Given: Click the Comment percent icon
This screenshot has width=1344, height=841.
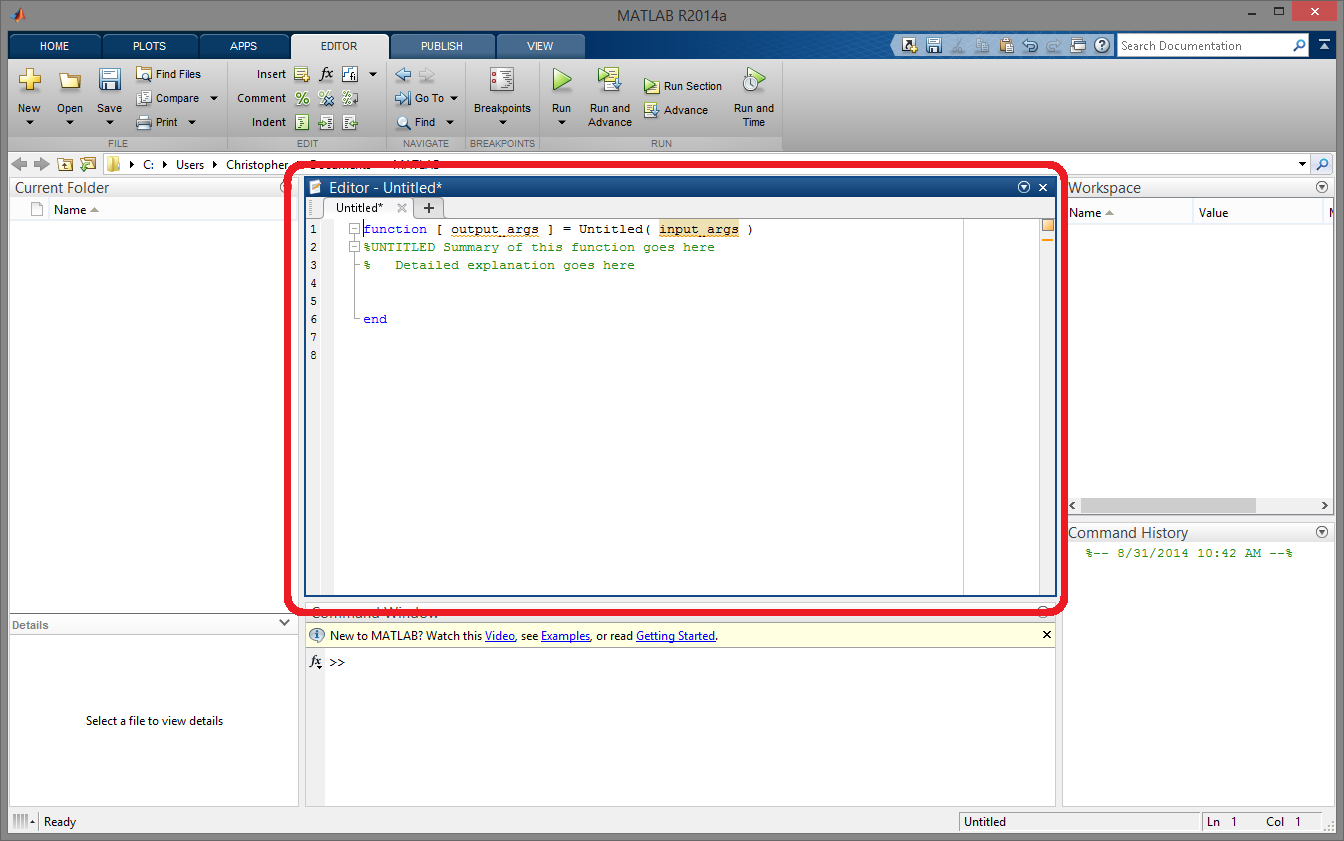Looking at the screenshot, I should pyautogui.click(x=302, y=98).
